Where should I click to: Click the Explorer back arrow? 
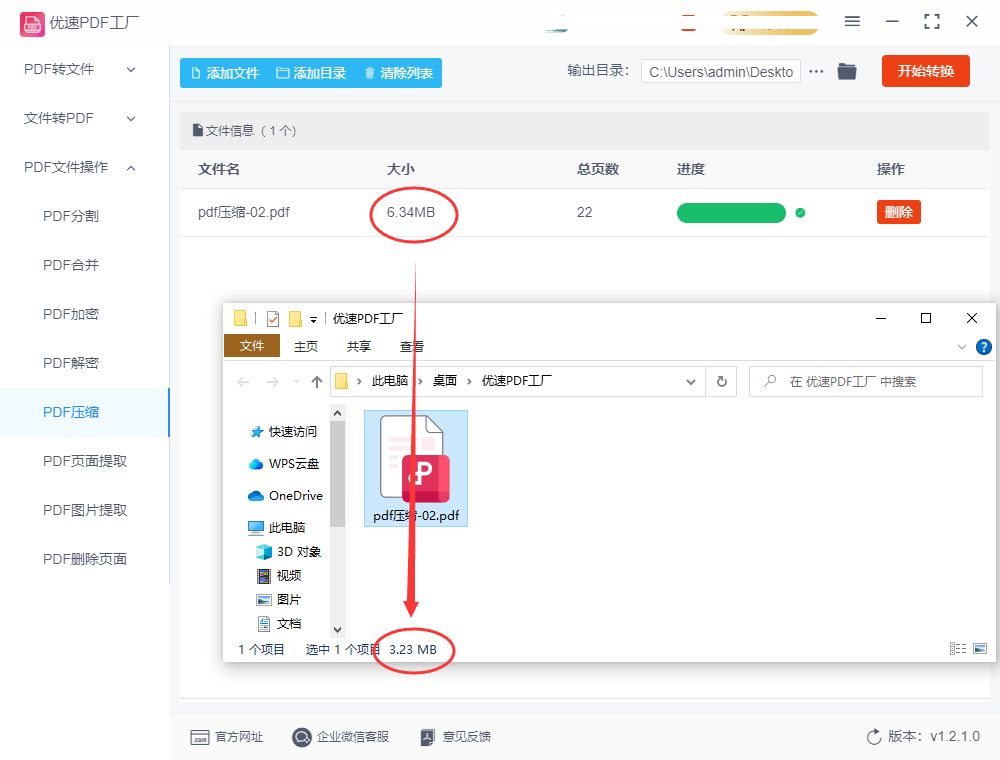[x=243, y=382]
